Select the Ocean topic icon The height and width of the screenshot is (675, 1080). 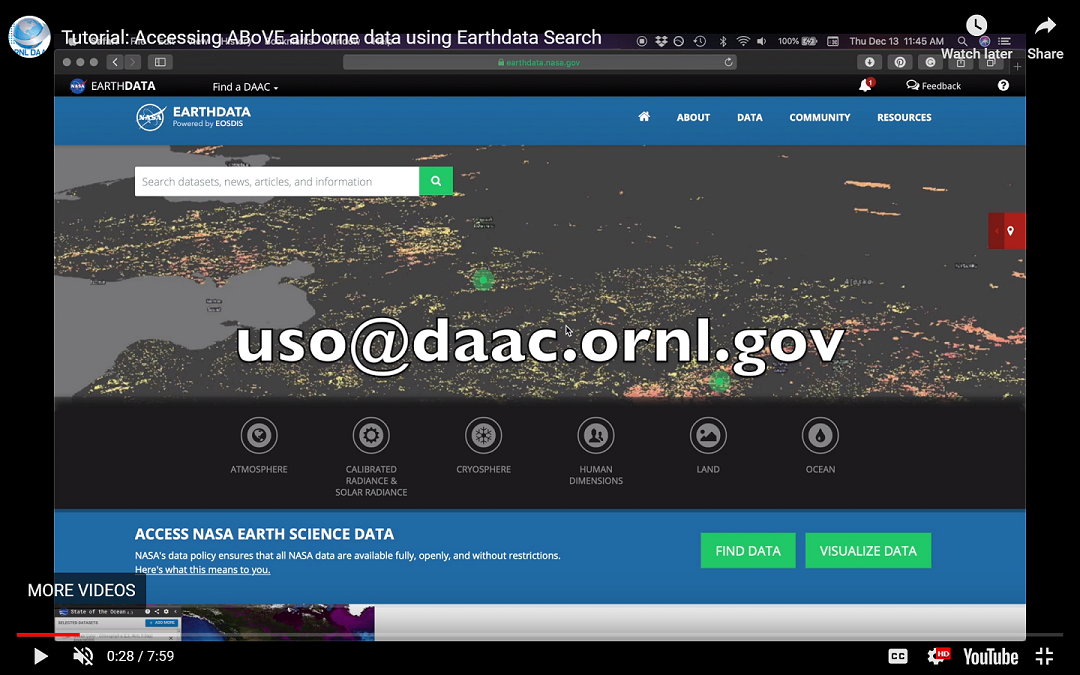[x=820, y=435]
